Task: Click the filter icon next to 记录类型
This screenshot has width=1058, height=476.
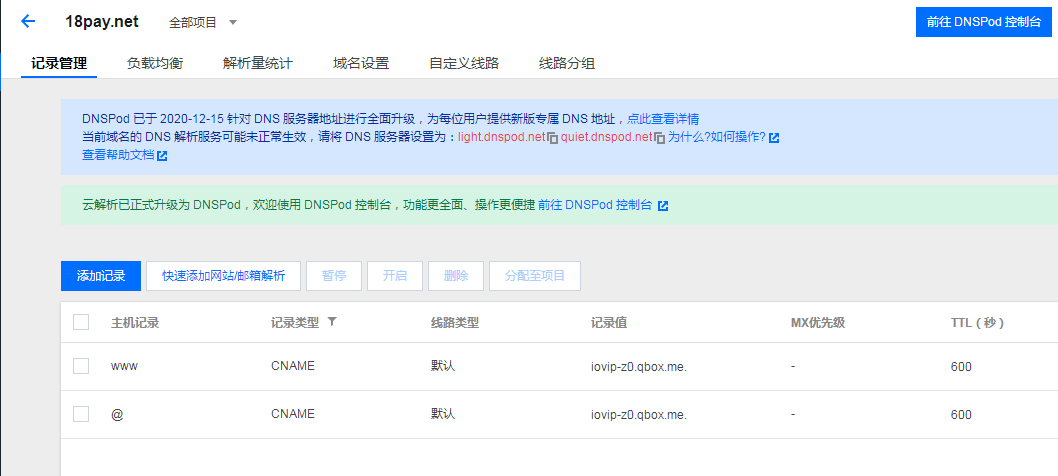Action: pyautogui.click(x=332, y=322)
